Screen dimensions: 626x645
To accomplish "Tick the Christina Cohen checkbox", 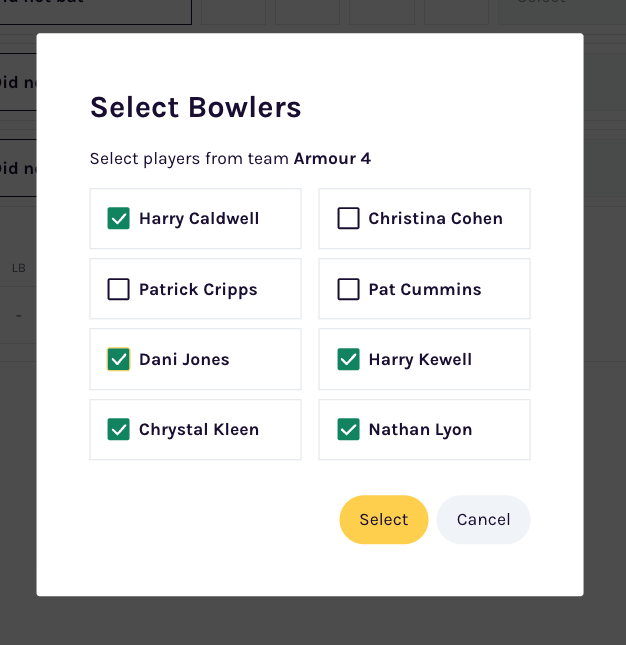I will coord(348,219).
